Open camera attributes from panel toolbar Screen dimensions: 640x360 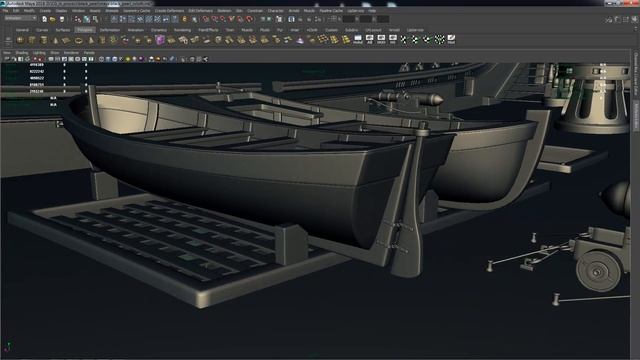[x=13, y=59]
